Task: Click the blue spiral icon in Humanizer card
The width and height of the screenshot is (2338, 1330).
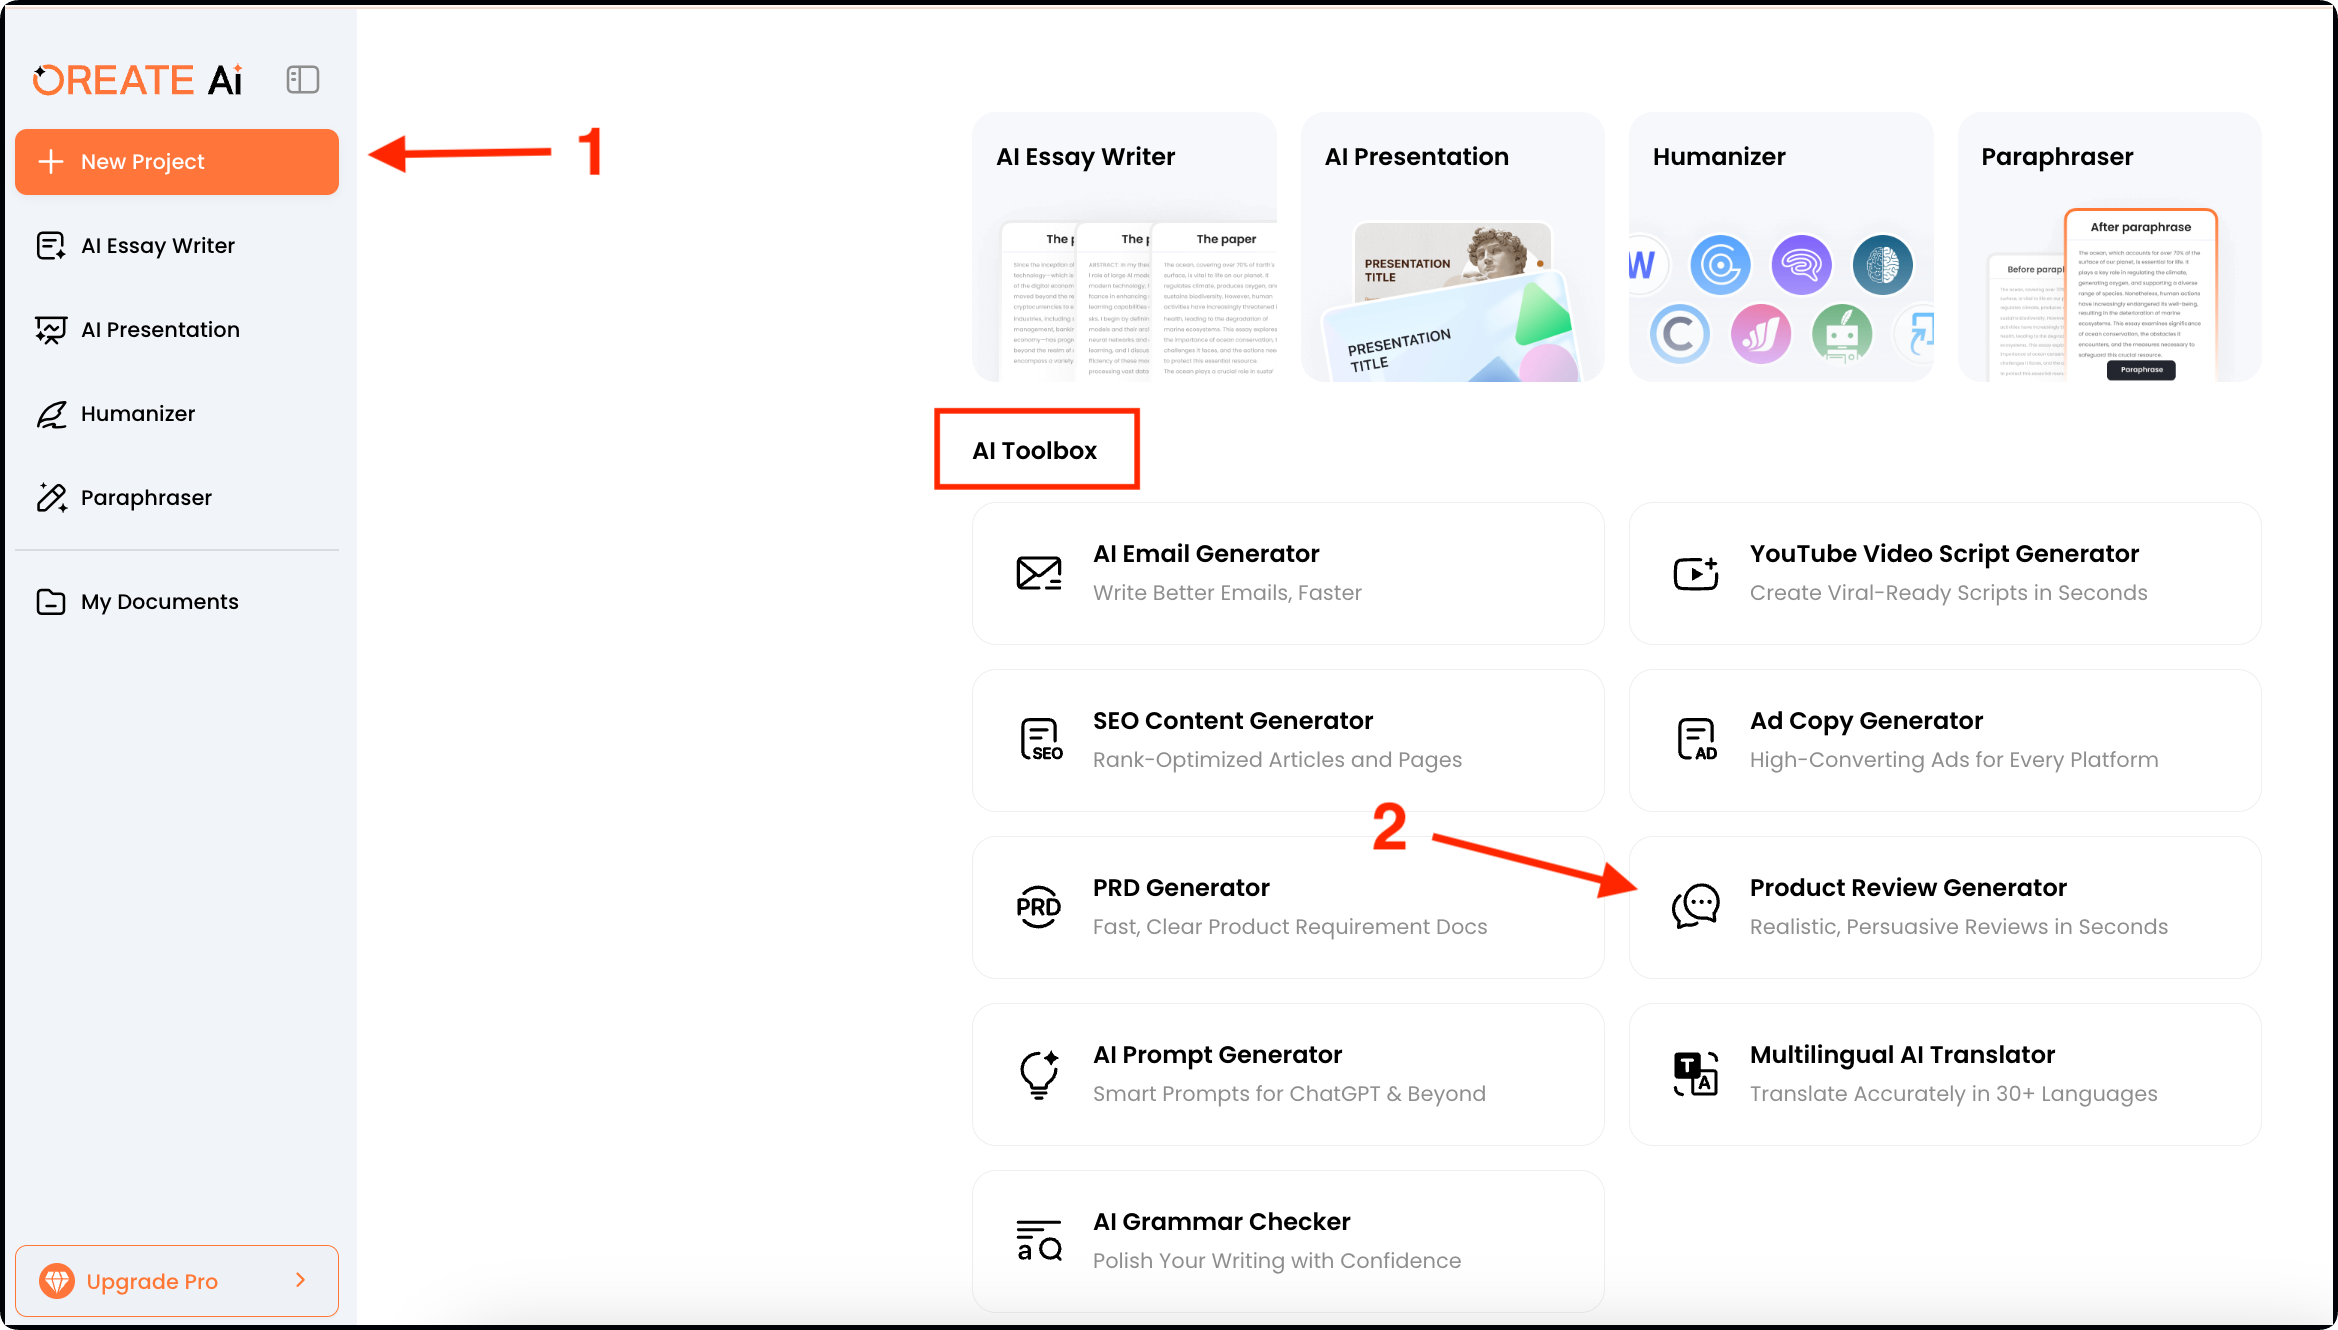Action: coord(1720,265)
